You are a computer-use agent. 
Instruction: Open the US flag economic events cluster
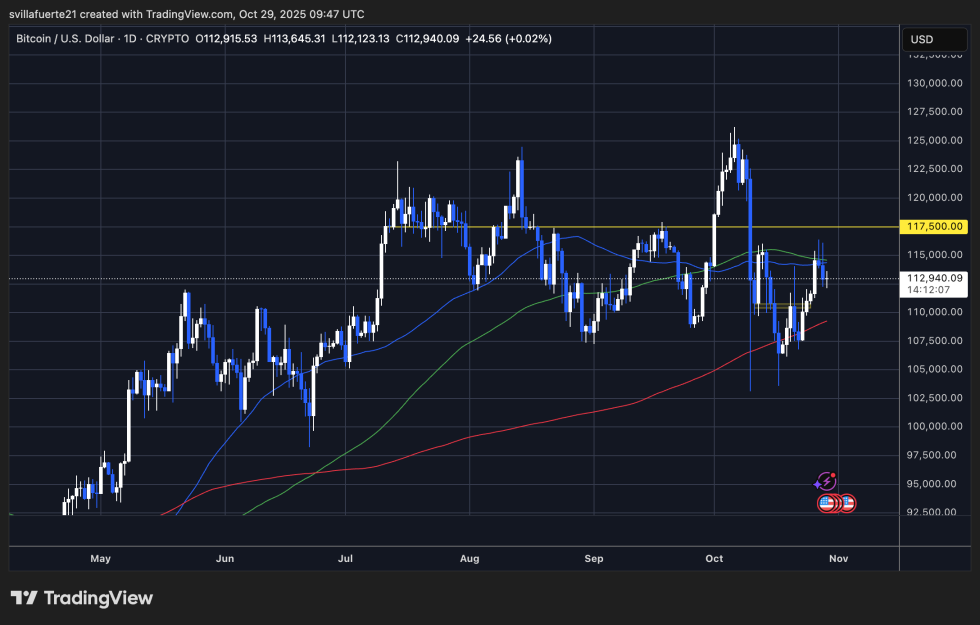(x=836, y=503)
